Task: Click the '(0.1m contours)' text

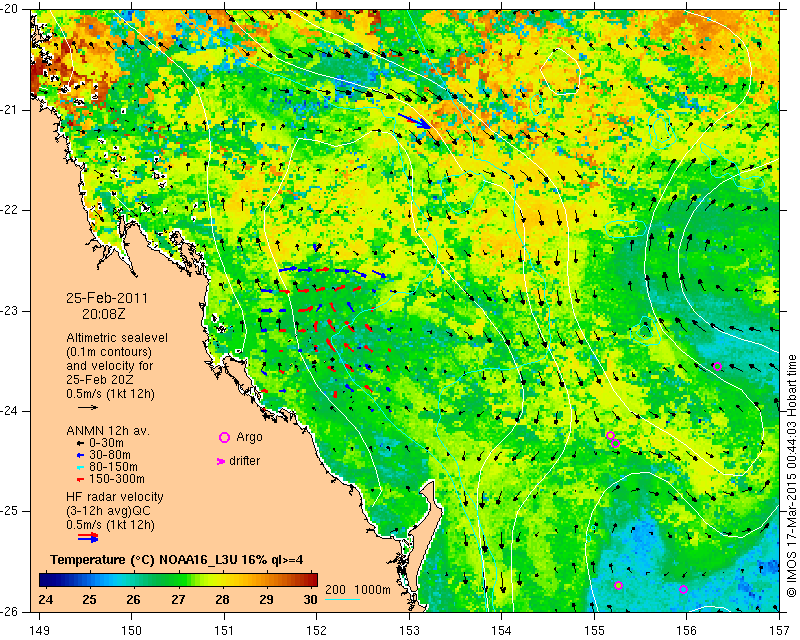Action: (109, 352)
